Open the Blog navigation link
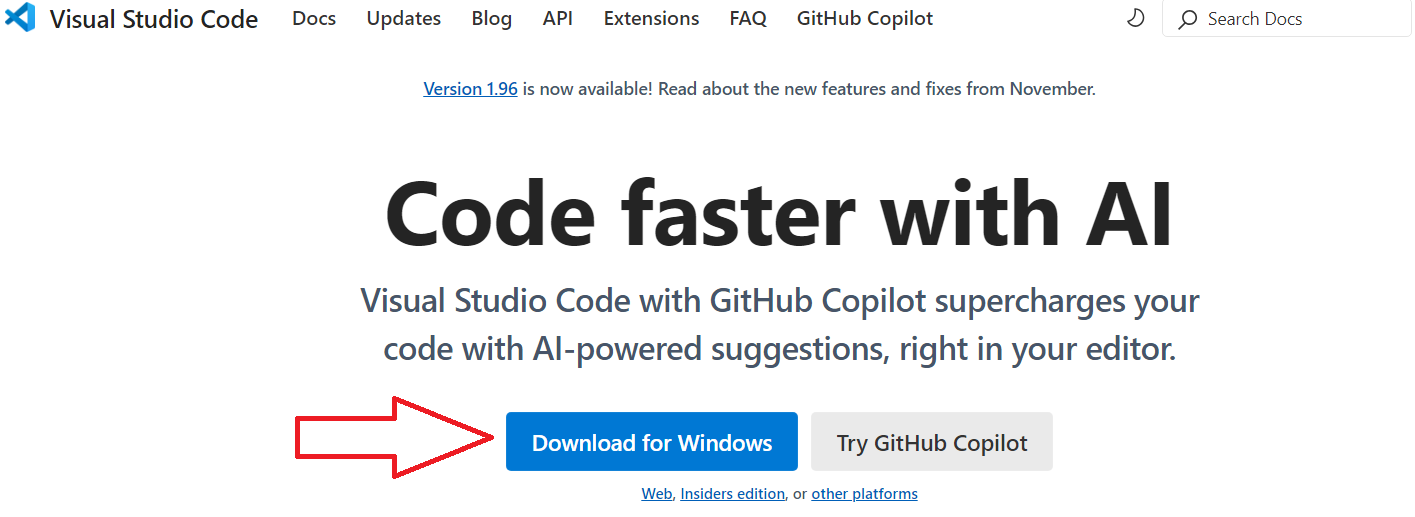 point(492,18)
